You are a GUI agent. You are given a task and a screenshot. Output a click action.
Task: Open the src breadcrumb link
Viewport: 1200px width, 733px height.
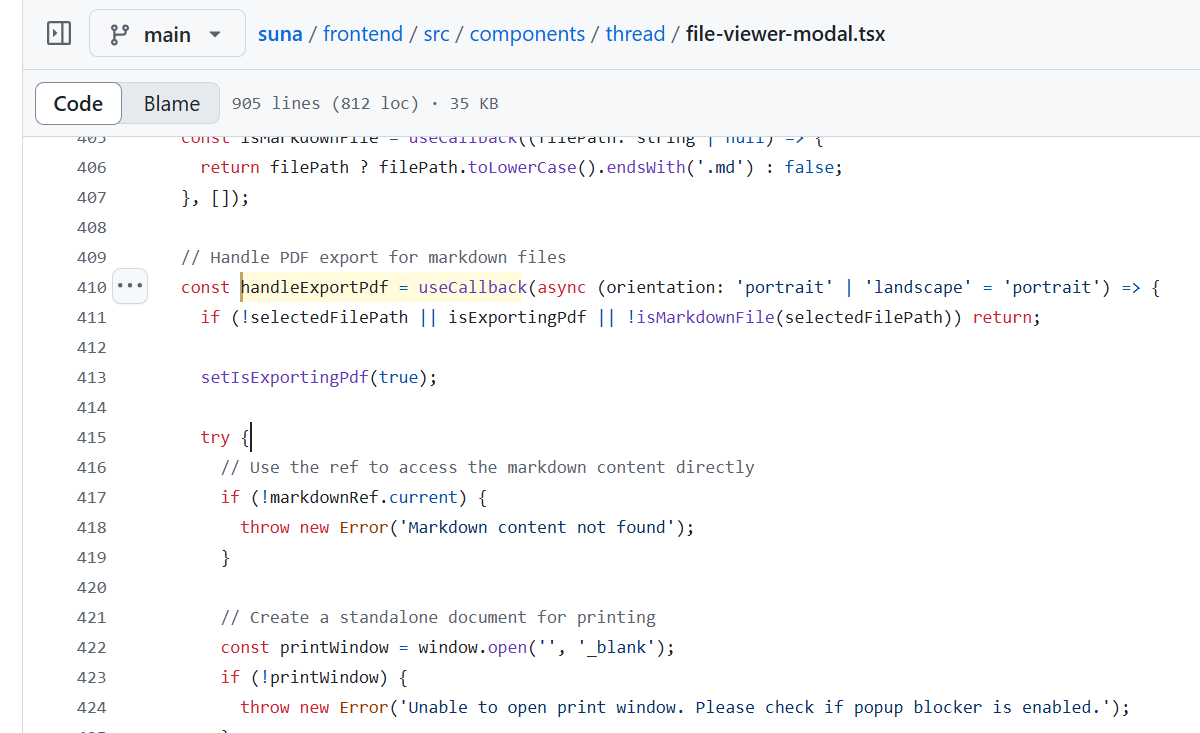(x=436, y=33)
